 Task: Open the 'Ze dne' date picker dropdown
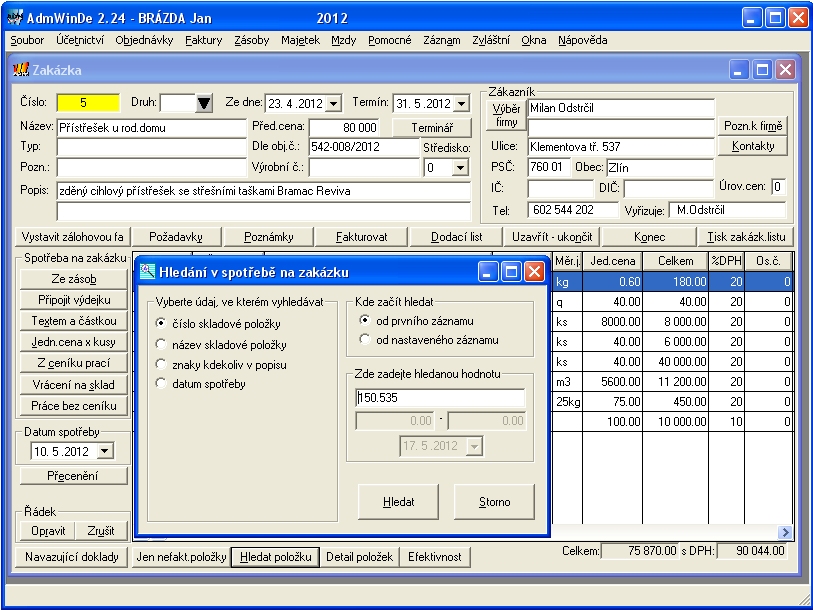[333, 103]
